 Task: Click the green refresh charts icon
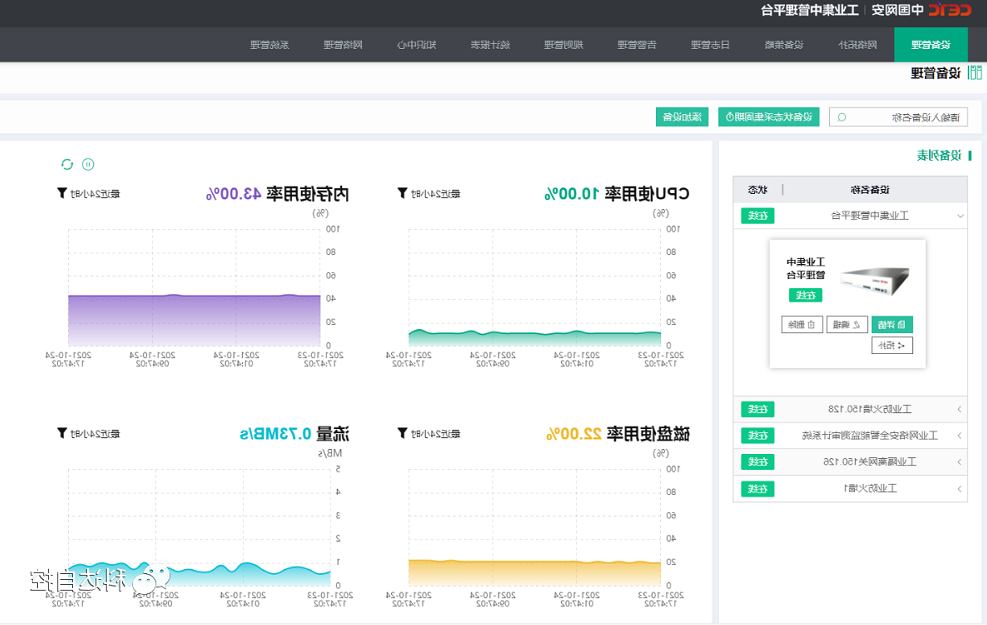point(67,164)
